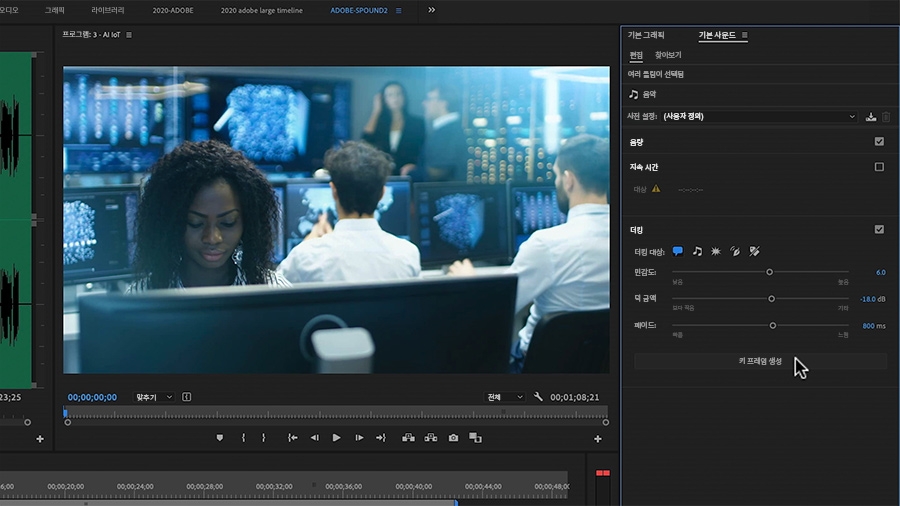Disable the 음량 (Loudness) checkbox

point(879,142)
